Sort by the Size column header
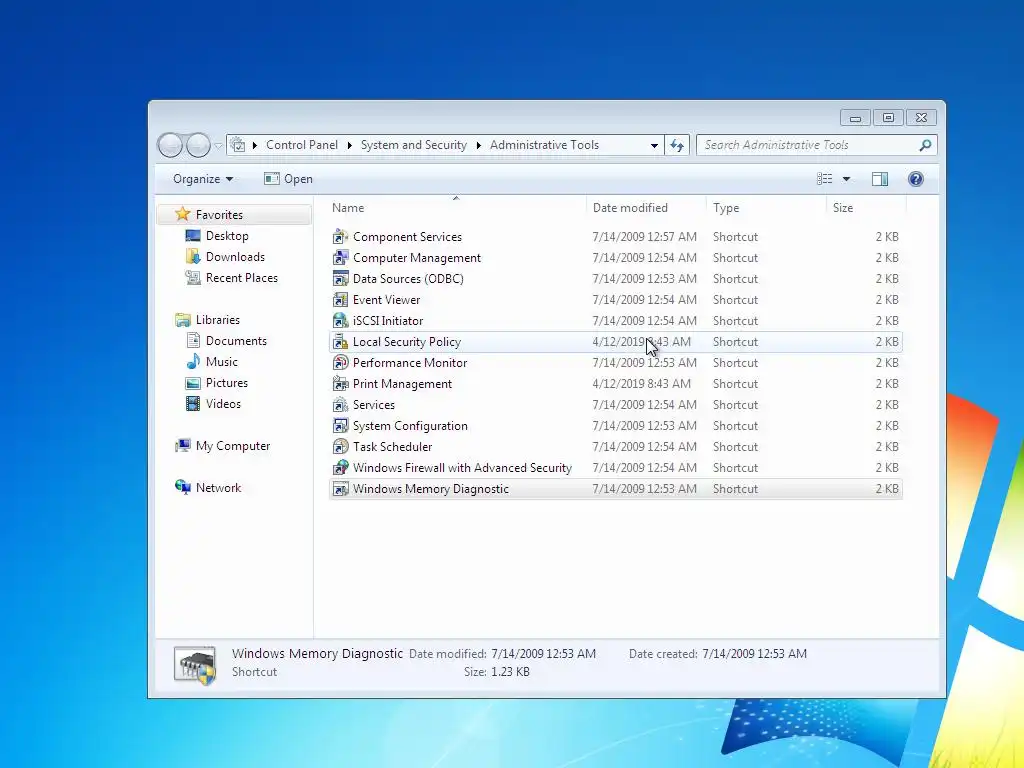Screen dimensions: 1024x768 866,208
